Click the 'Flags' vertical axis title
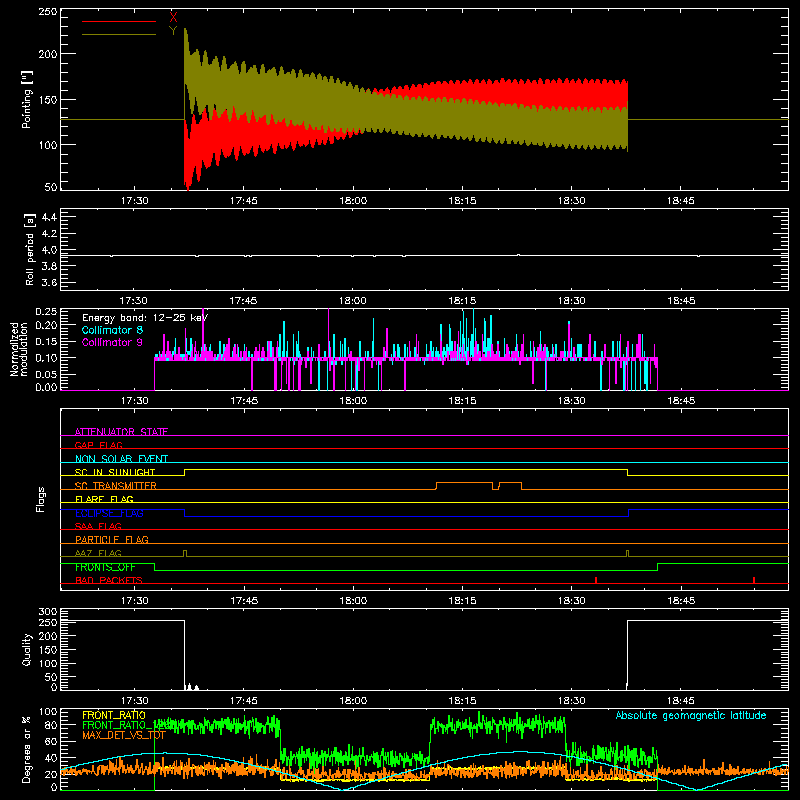Image resolution: width=800 pixels, height=800 pixels. click(x=40, y=499)
